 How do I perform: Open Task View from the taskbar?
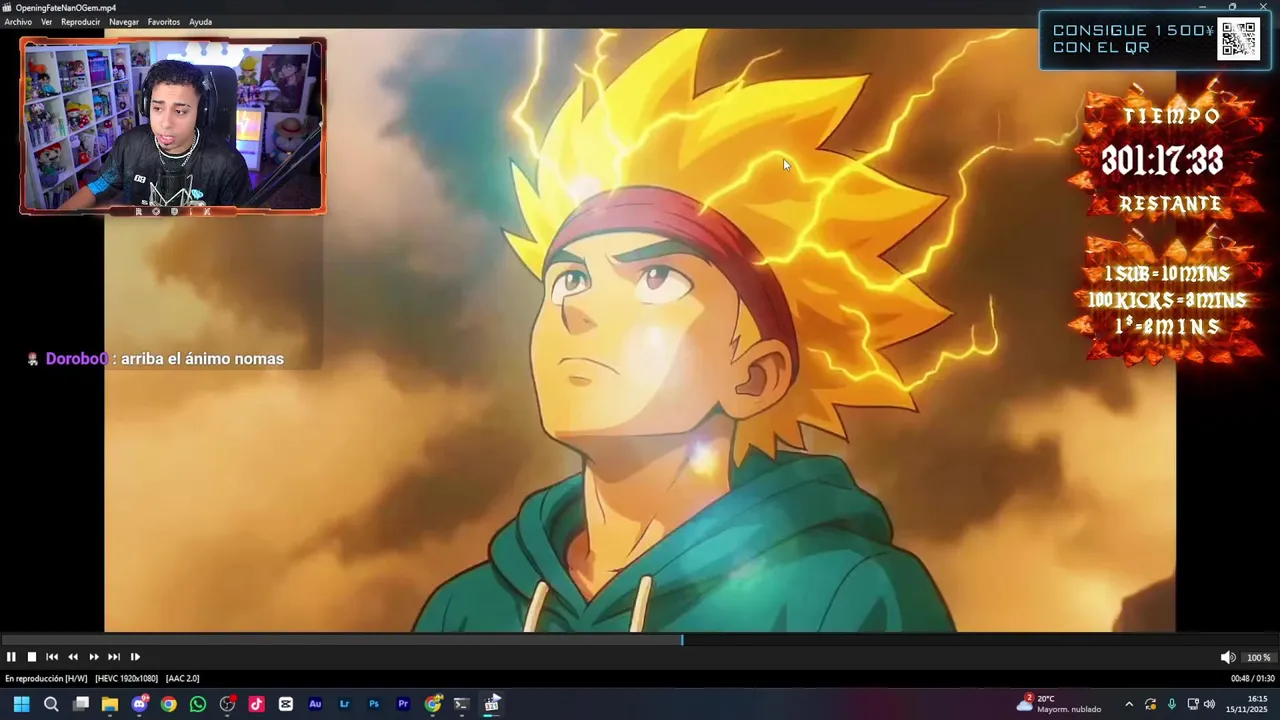[81, 704]
